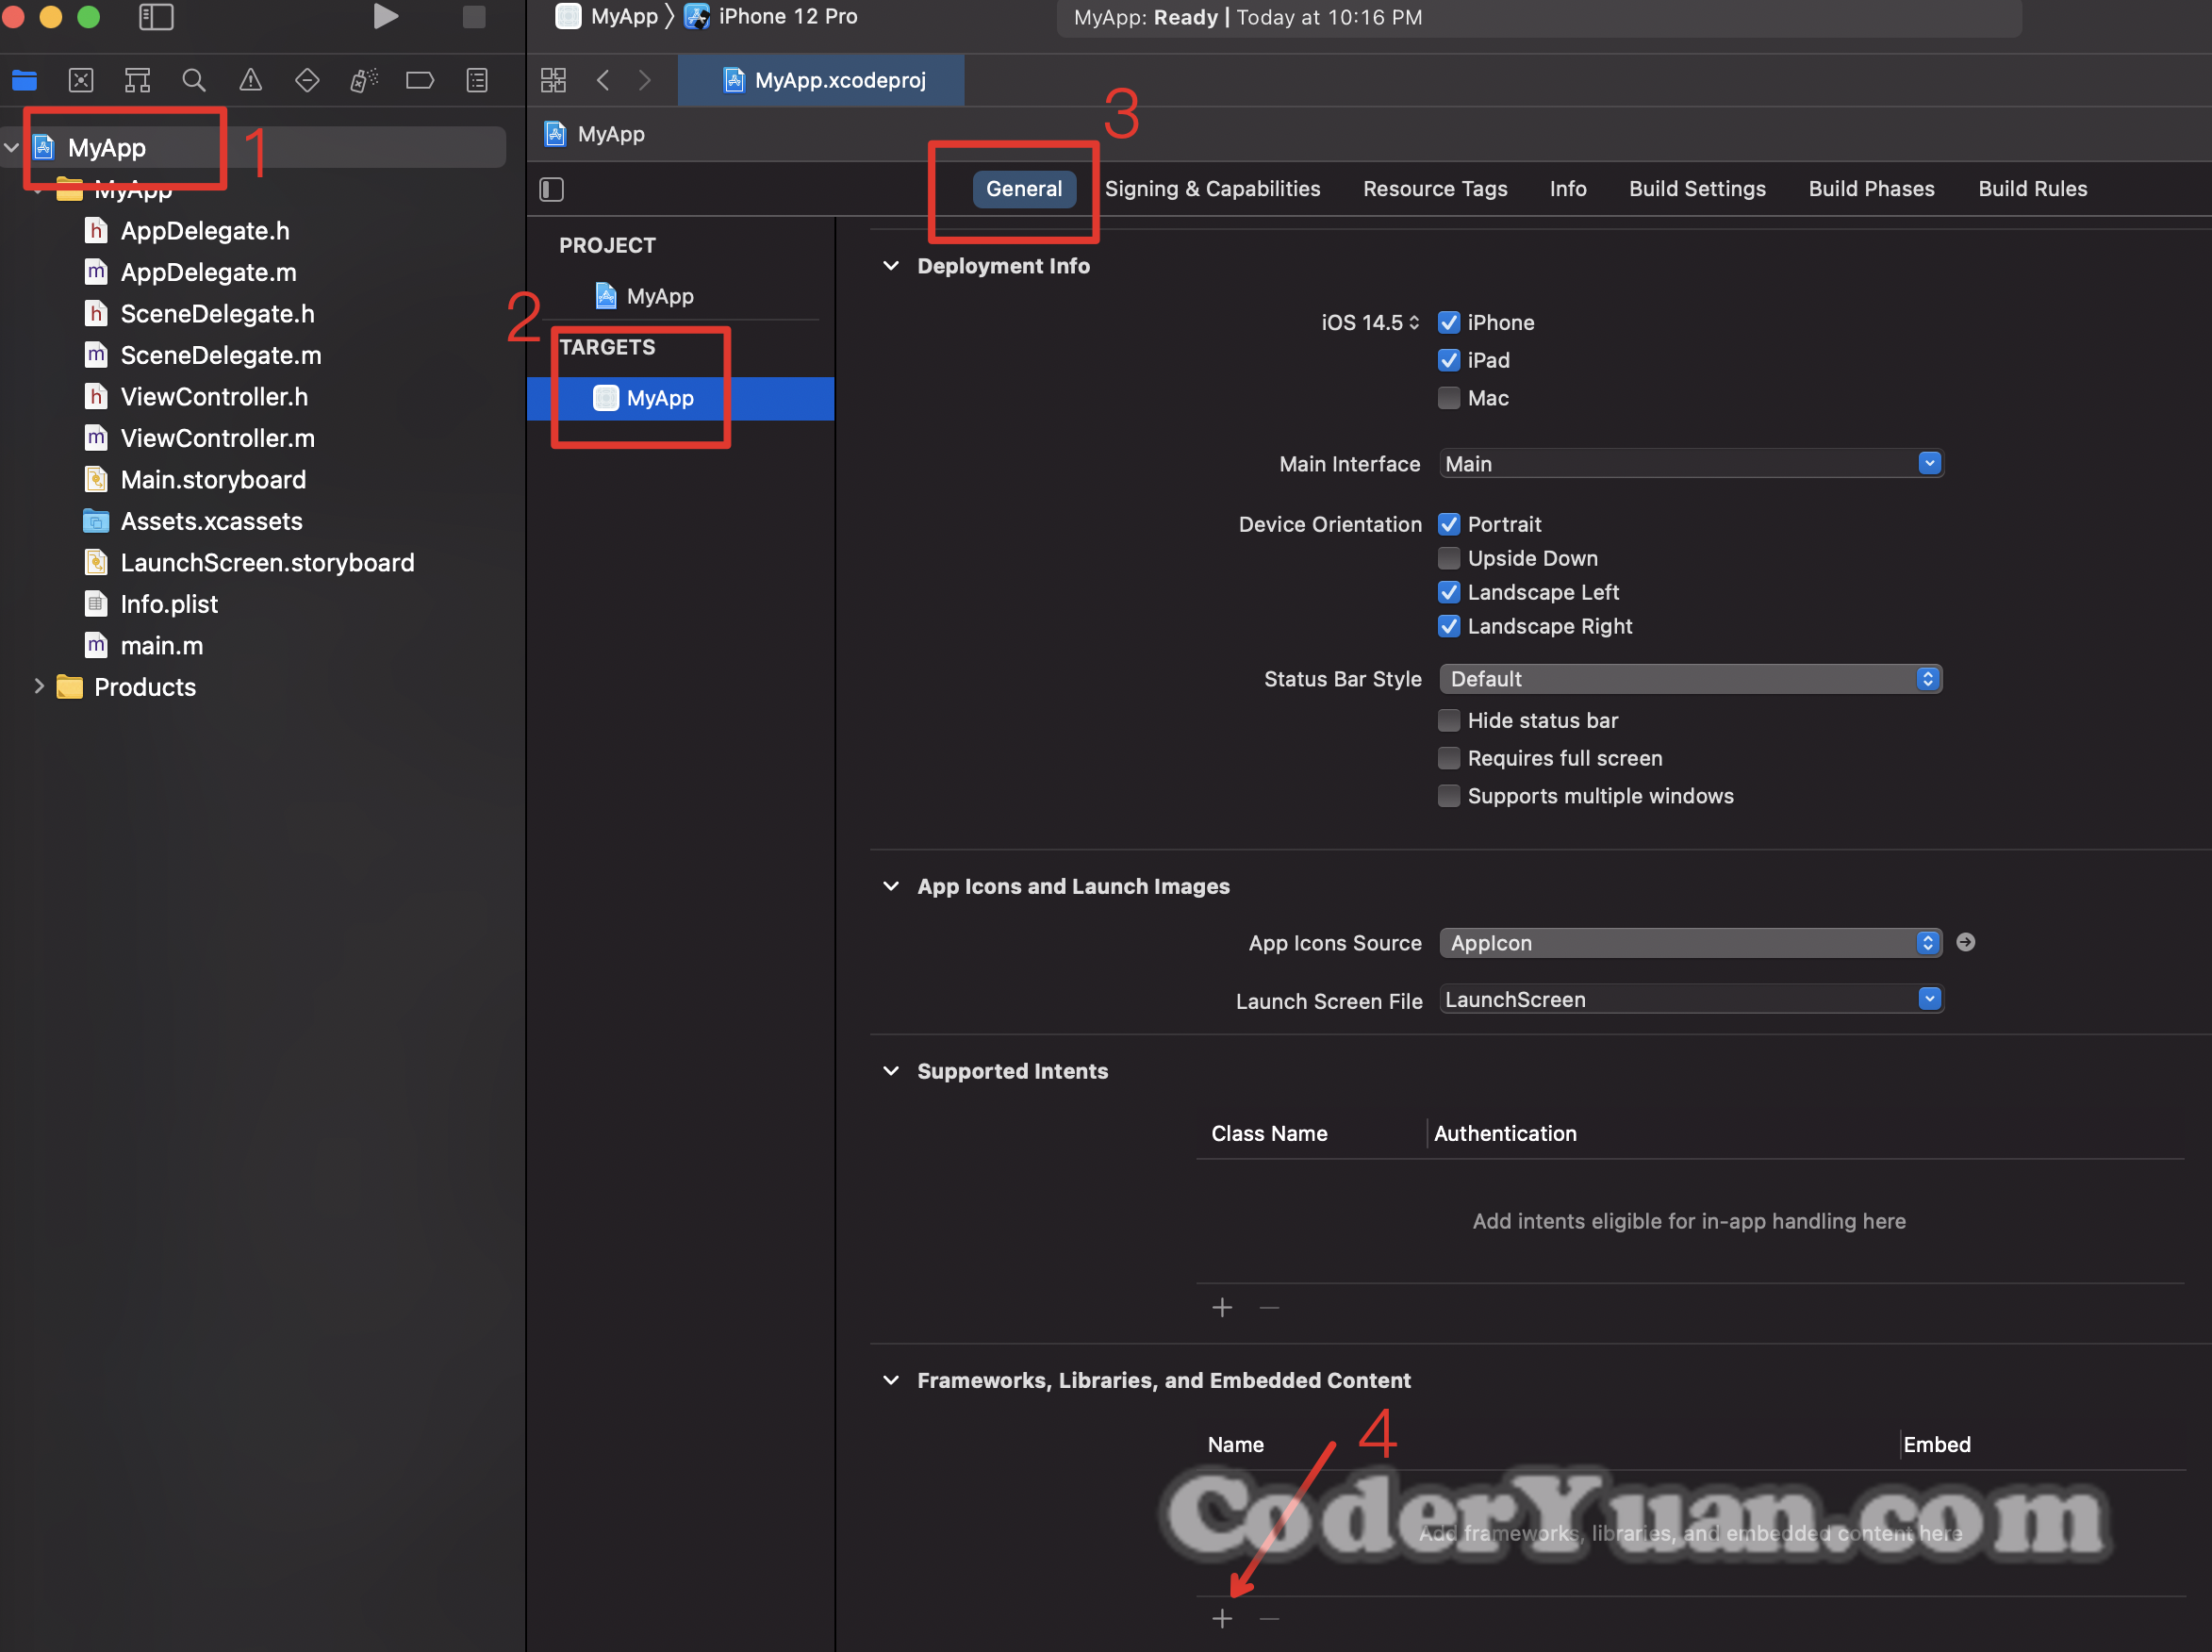Switch to Signing & Capabilities tab

click(x=1212, y=189)
